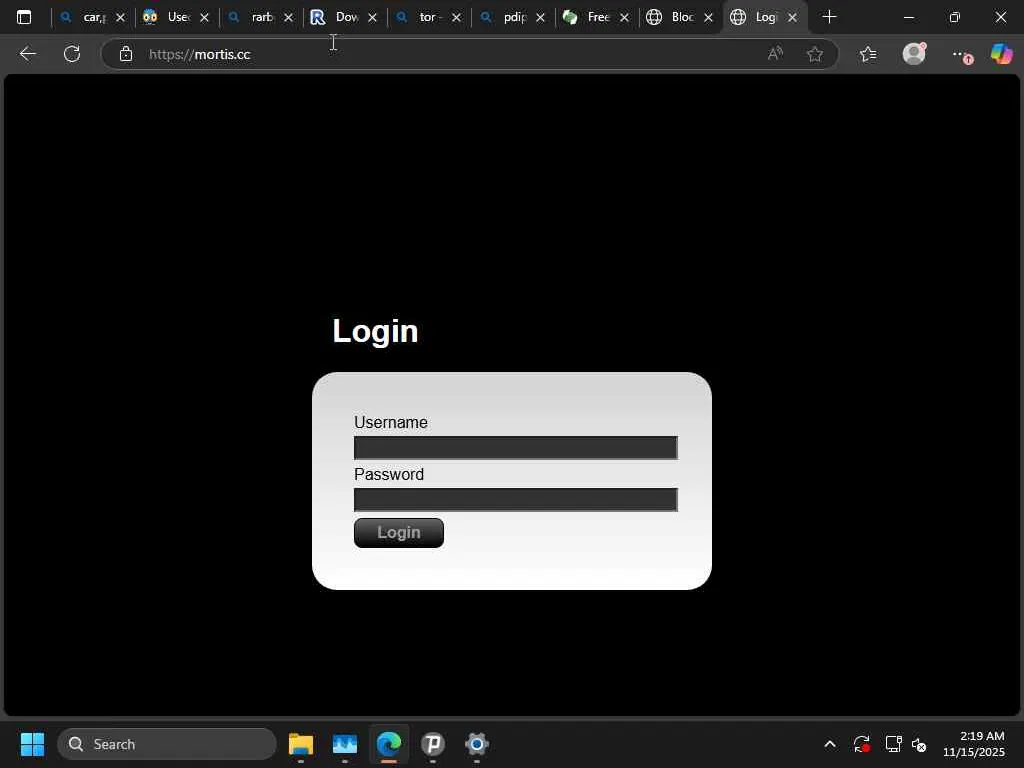Click the Password input field
The height and width of the screenshot is (768, 1024).
[515, 500]
